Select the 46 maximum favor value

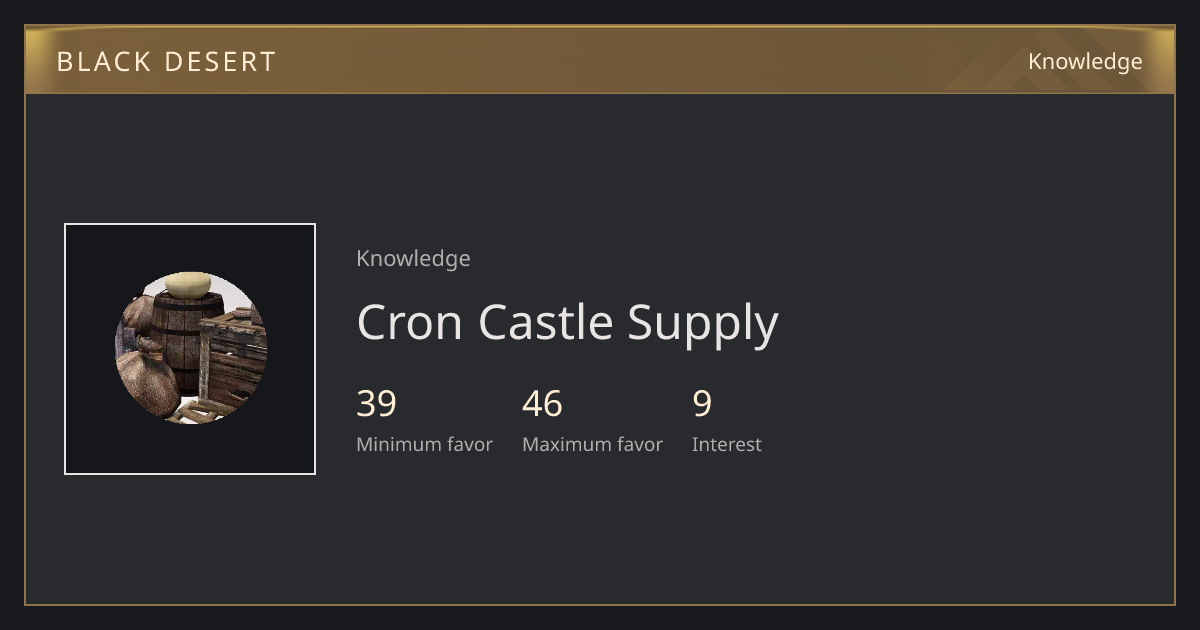[542, 404]
